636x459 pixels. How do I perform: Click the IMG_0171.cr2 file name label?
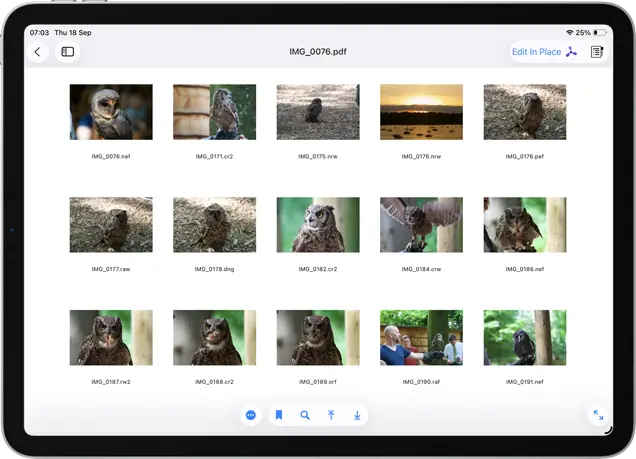pyautogui.click(x=214, y=157)
